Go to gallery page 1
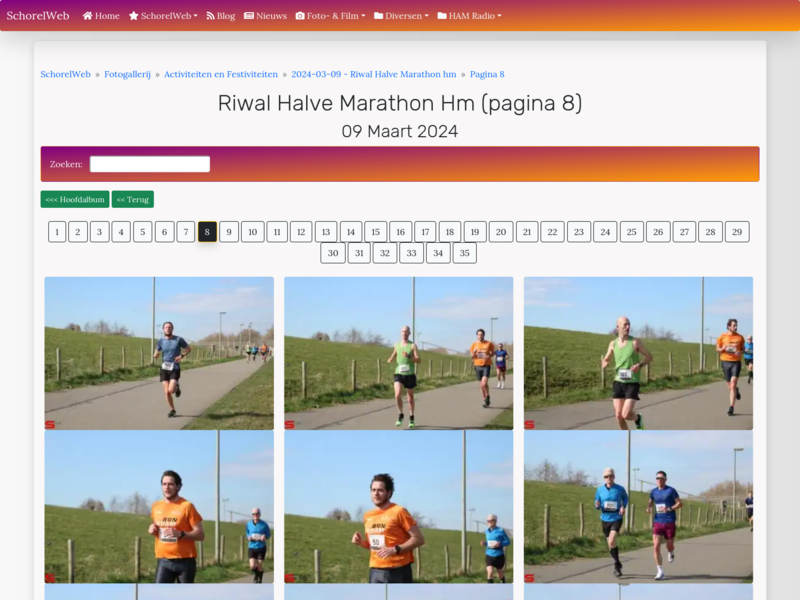800x600 pixels. (57, 232)
